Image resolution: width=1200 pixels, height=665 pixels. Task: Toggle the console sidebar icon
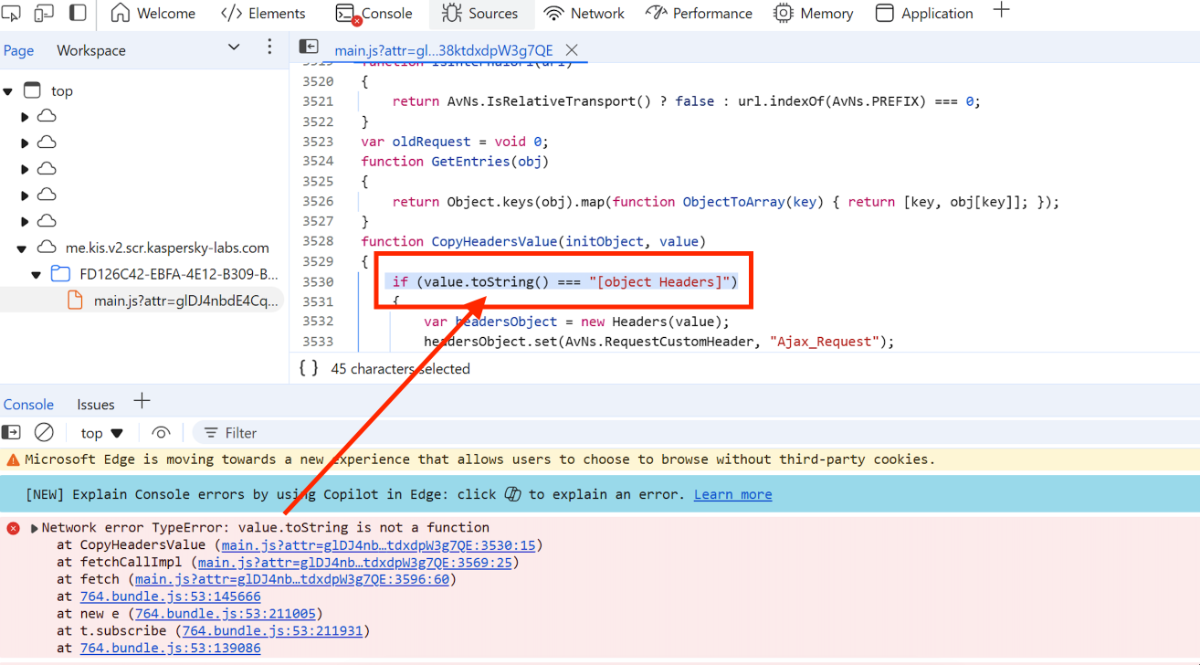[x=11, y=433]
